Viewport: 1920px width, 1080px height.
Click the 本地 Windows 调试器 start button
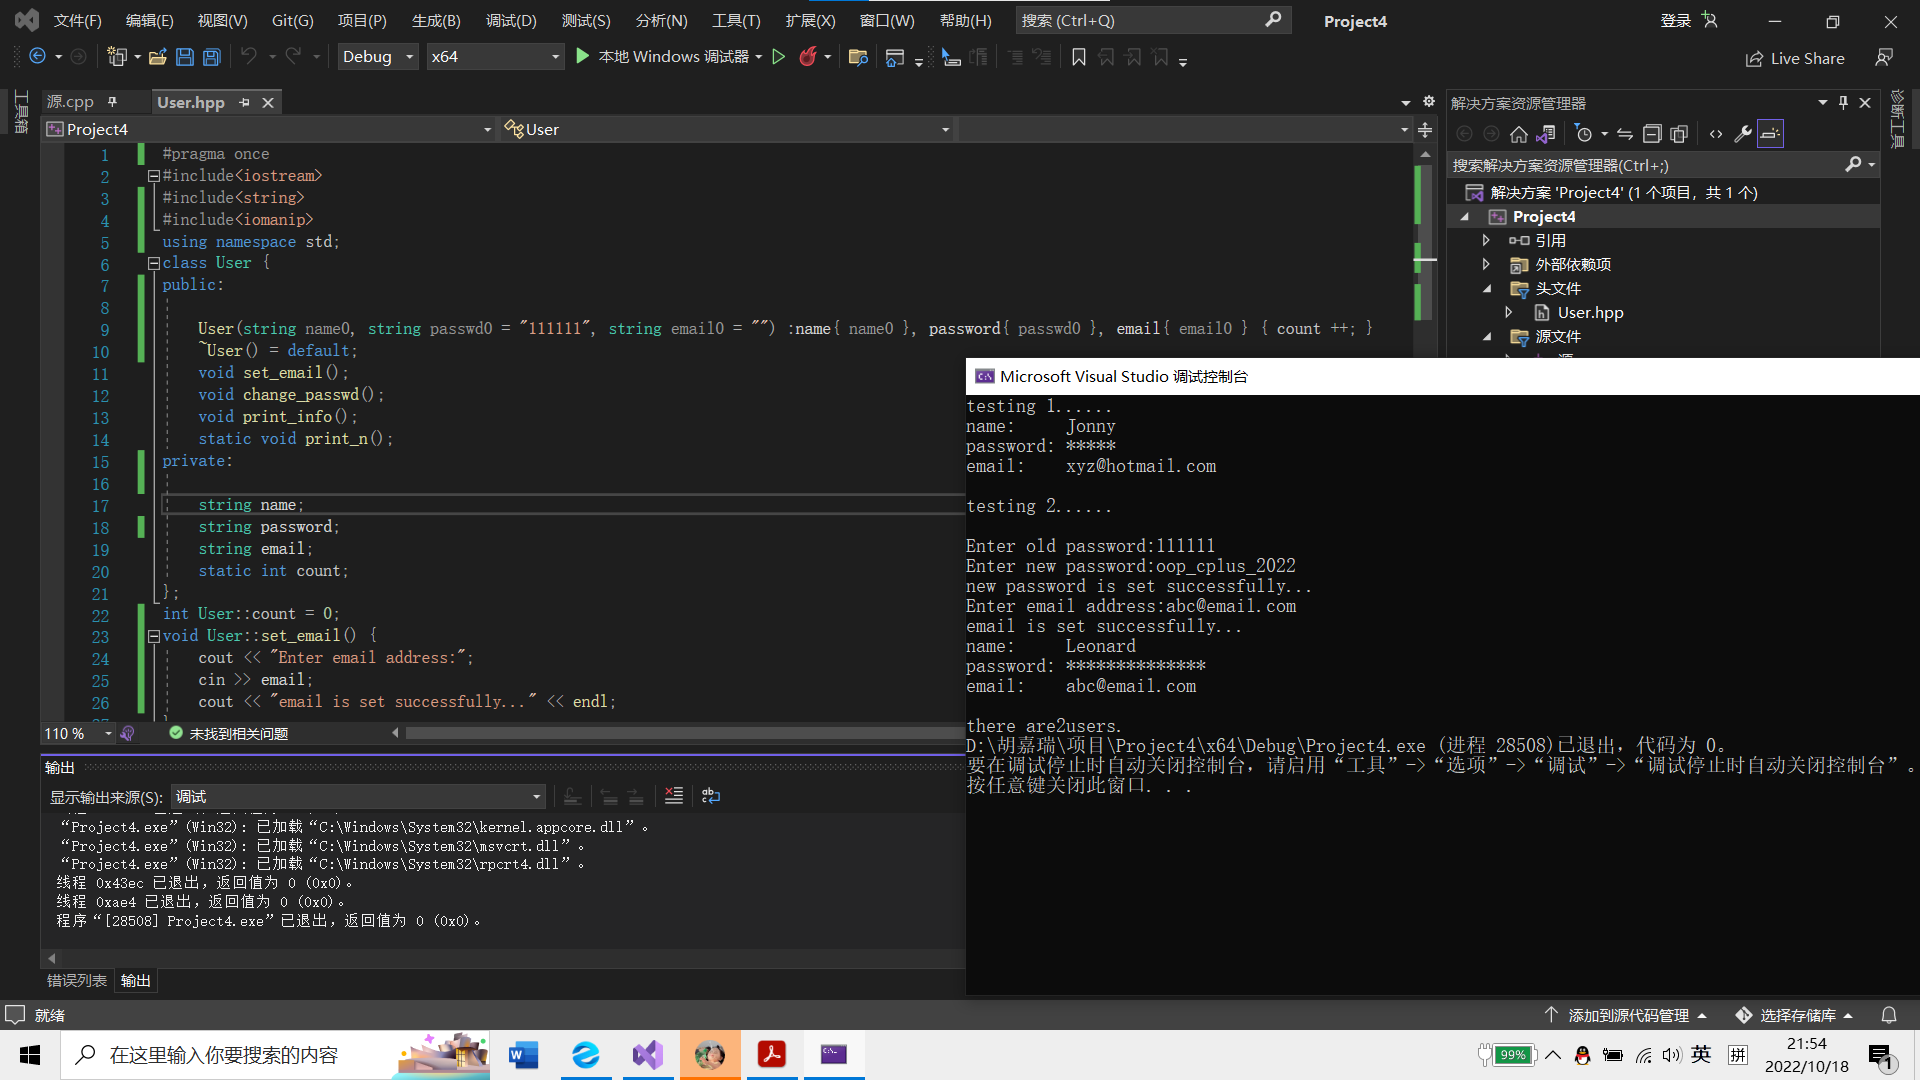[662, 57]
